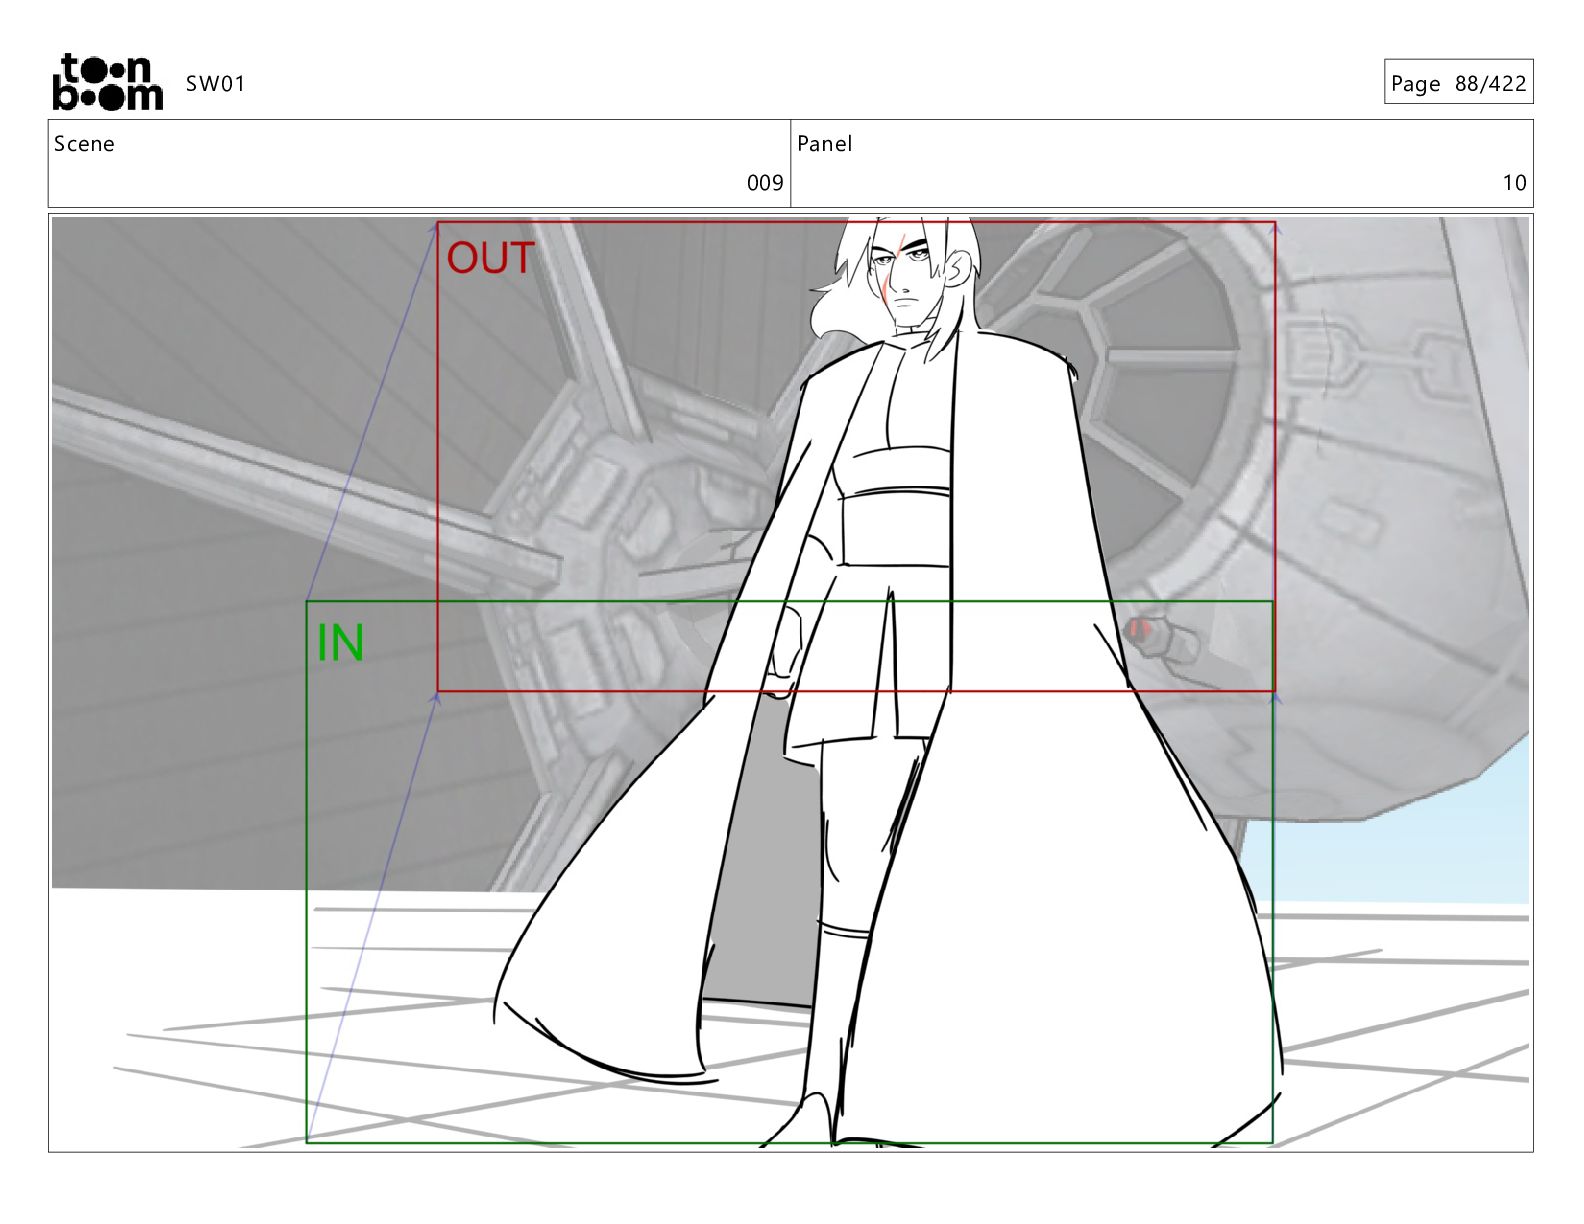This screenshot has width=1584, height=1224.
Task: Click the Page 88/422 box
Action: pyautogui.click(x=1458, y=83)
